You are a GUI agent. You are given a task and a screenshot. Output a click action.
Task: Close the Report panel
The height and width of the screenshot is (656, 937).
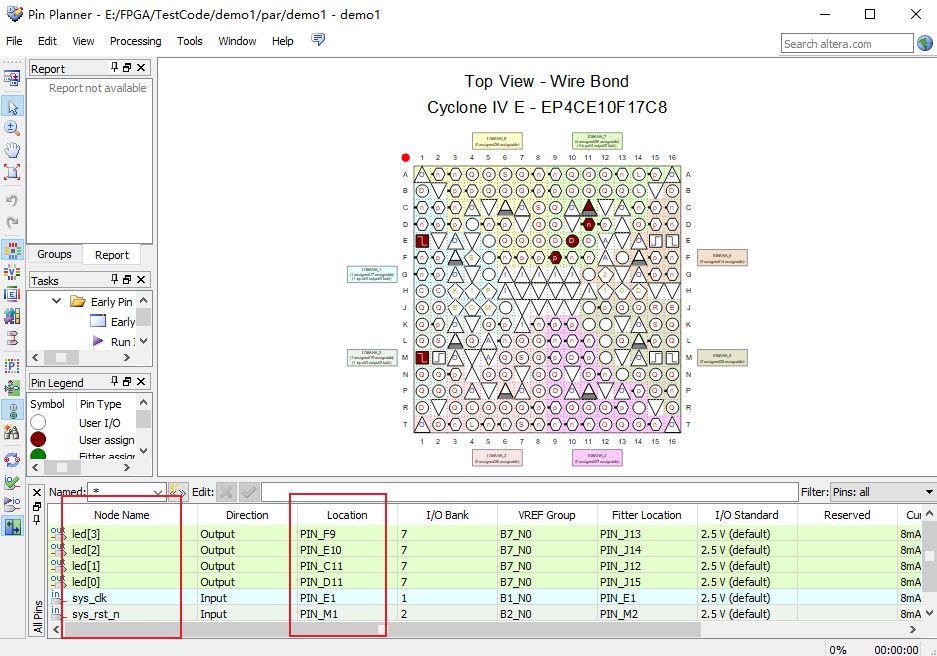[x=141, y=68]
